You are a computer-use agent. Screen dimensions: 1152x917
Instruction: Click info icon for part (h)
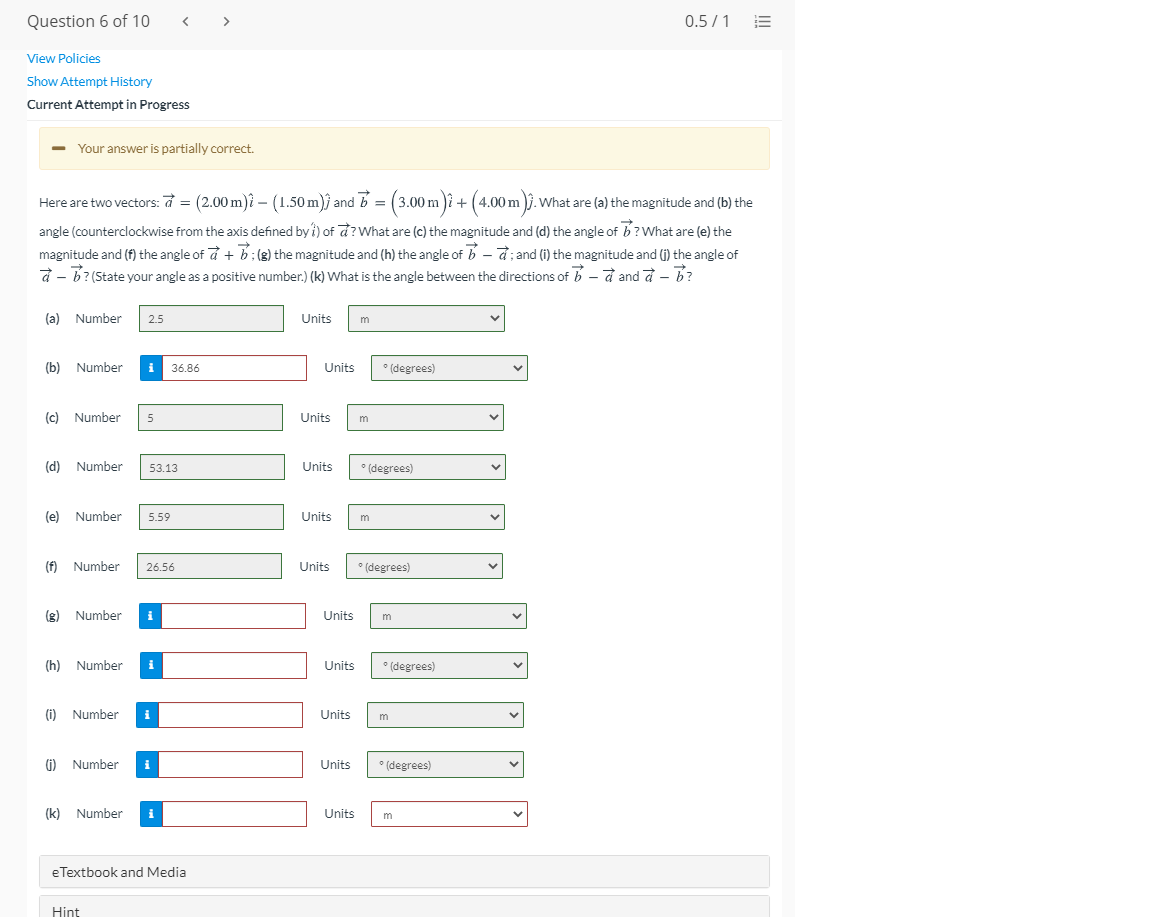click(x=151, y=666)
